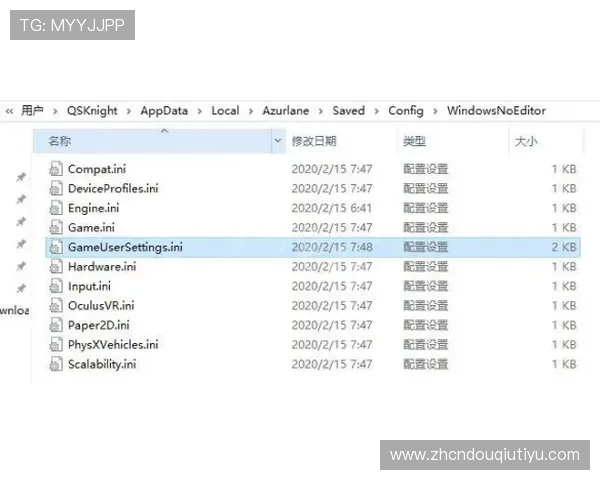Viewport: 600px width, 480px height.
Task: Click the DeviceProfiles.ini file icon
Action: [56, 188]
